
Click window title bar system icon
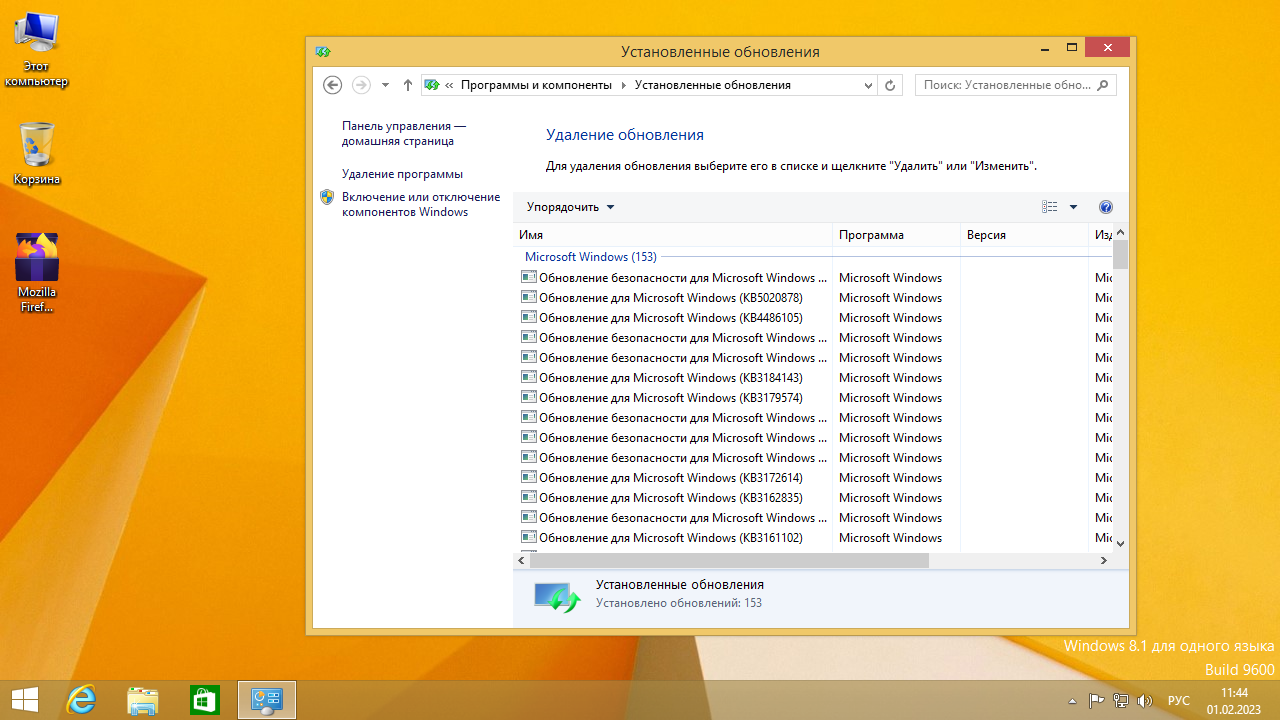coord(323,52)
